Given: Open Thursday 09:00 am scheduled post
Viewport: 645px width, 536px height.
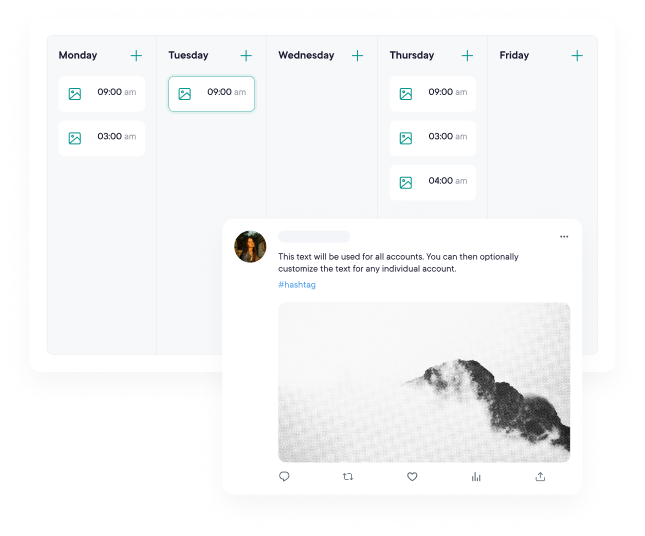Looking at the screenshot, I should point(433,94).
